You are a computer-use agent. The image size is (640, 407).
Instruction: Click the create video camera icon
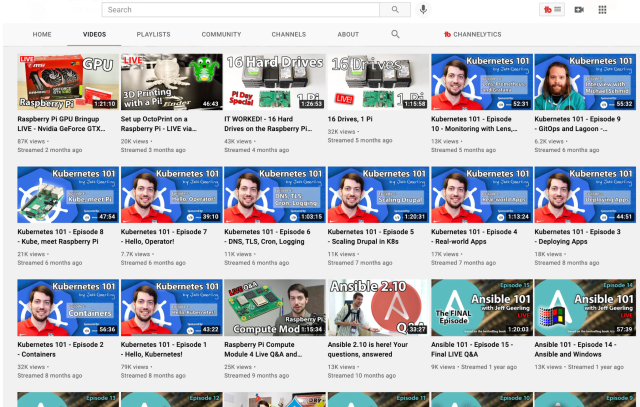click(x=579, y=9)
